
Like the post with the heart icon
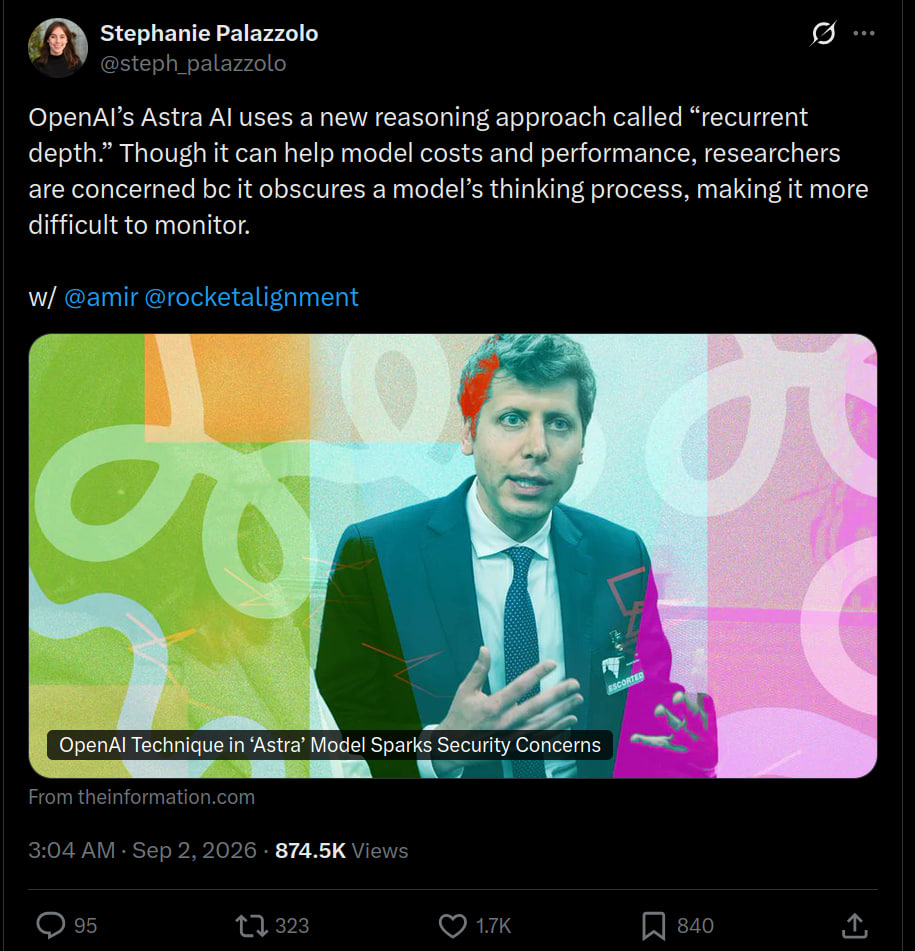coord(452,926)
